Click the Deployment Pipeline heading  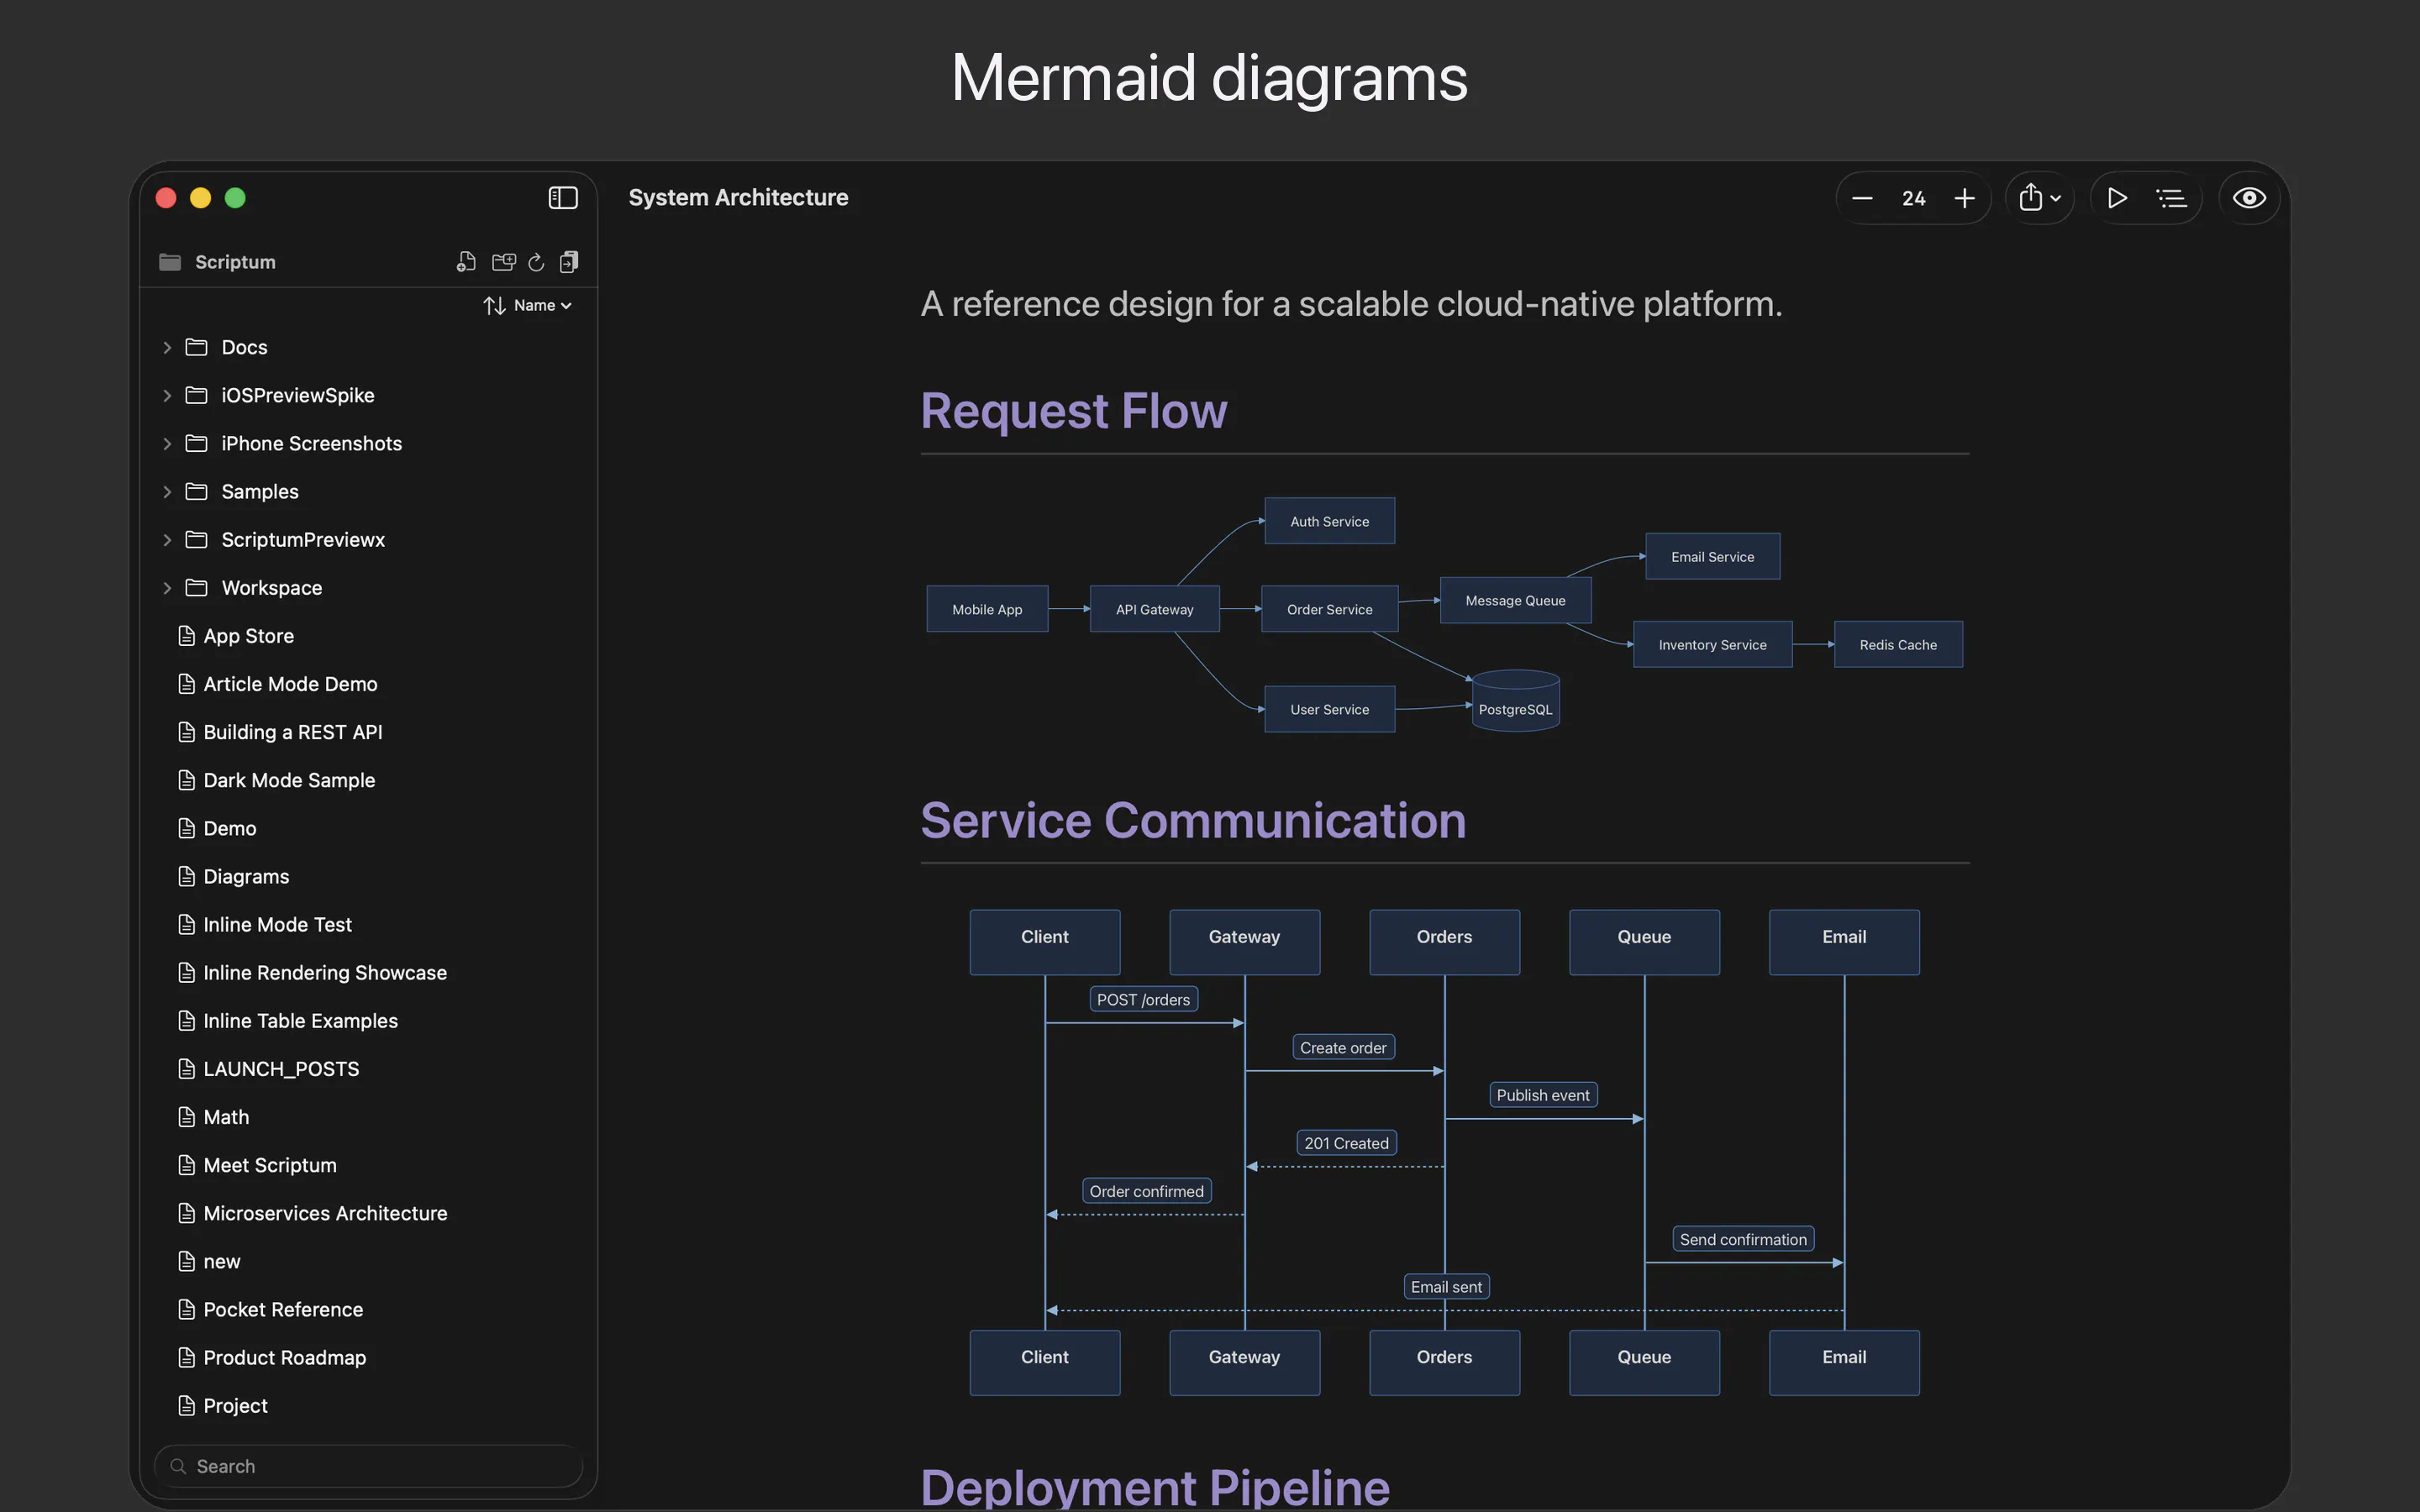[x=1155, y=1487]
